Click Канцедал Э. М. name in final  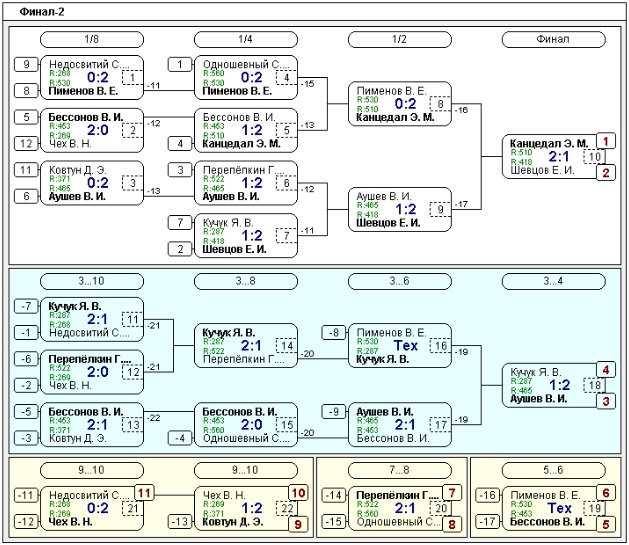pos(549,144)
